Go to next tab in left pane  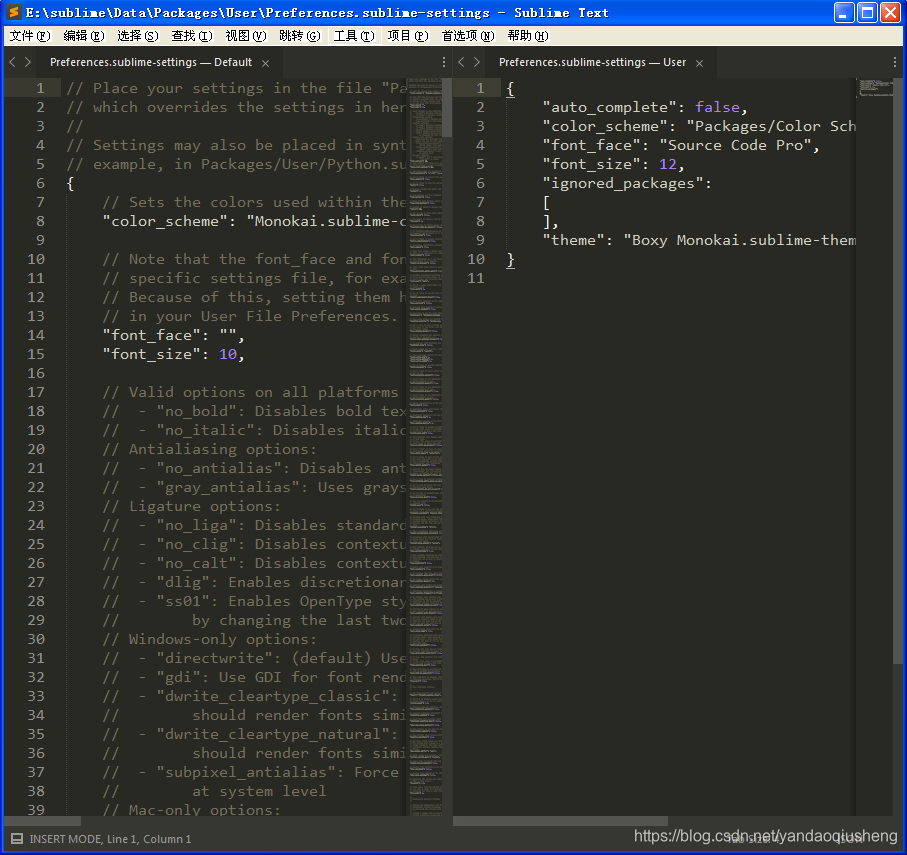(x=28, y=62)
